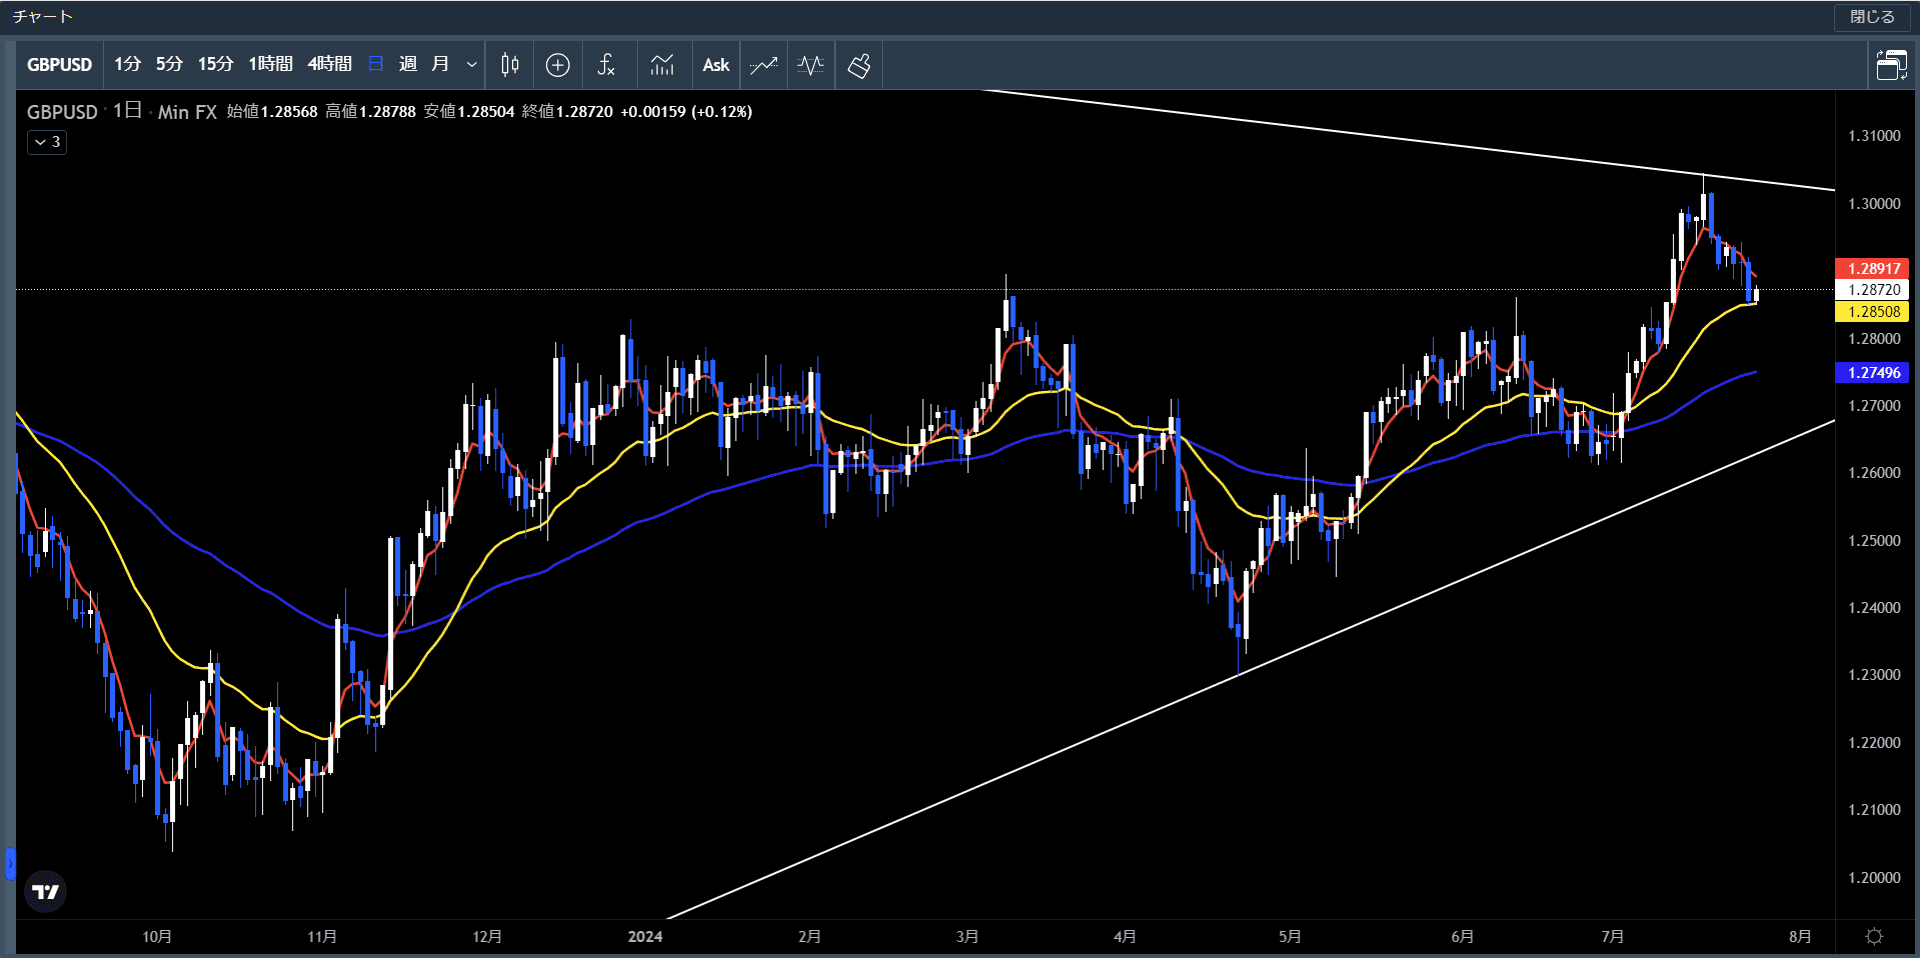Open chart settings gear icon

(x=1874, y=936)
